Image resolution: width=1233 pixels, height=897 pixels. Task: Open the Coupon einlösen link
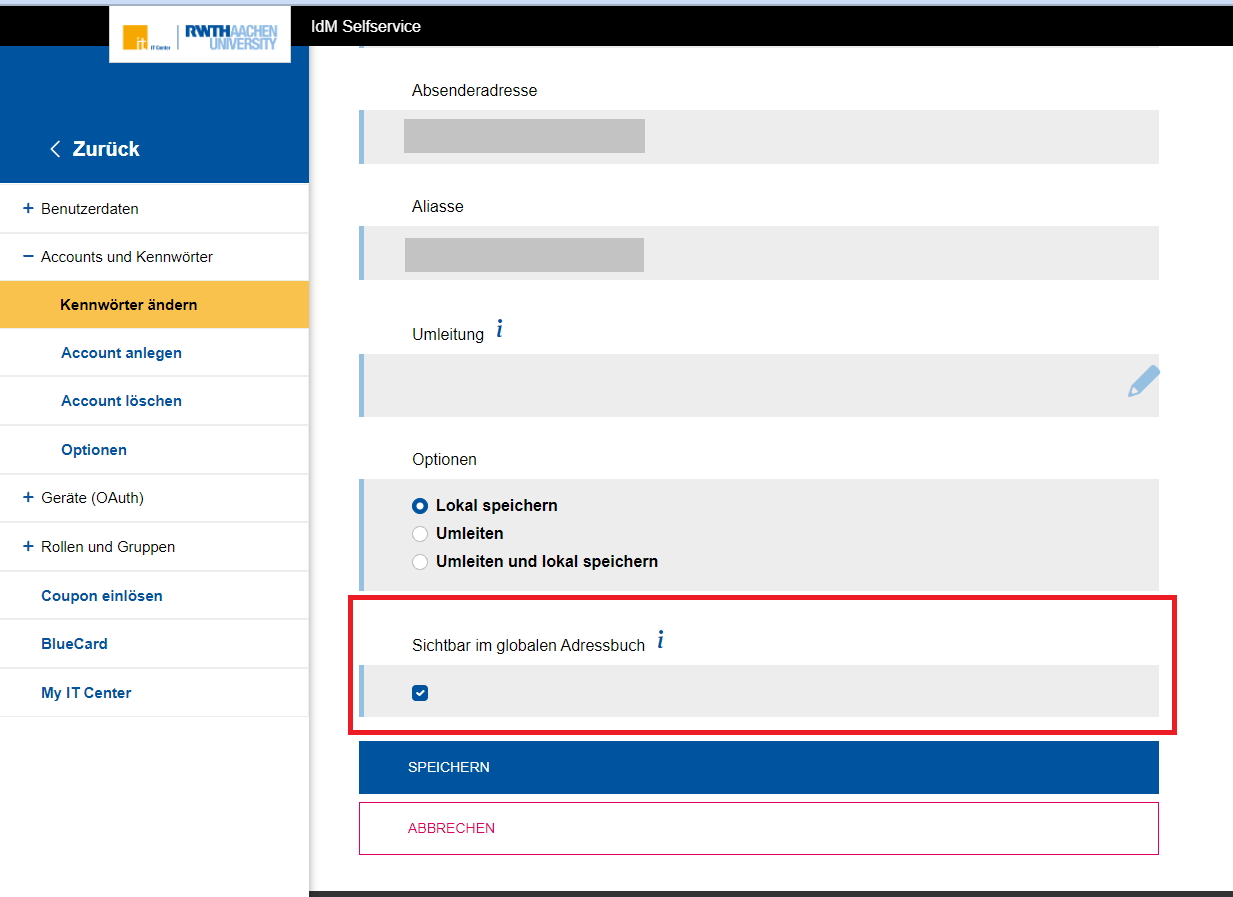pos(102,596)
